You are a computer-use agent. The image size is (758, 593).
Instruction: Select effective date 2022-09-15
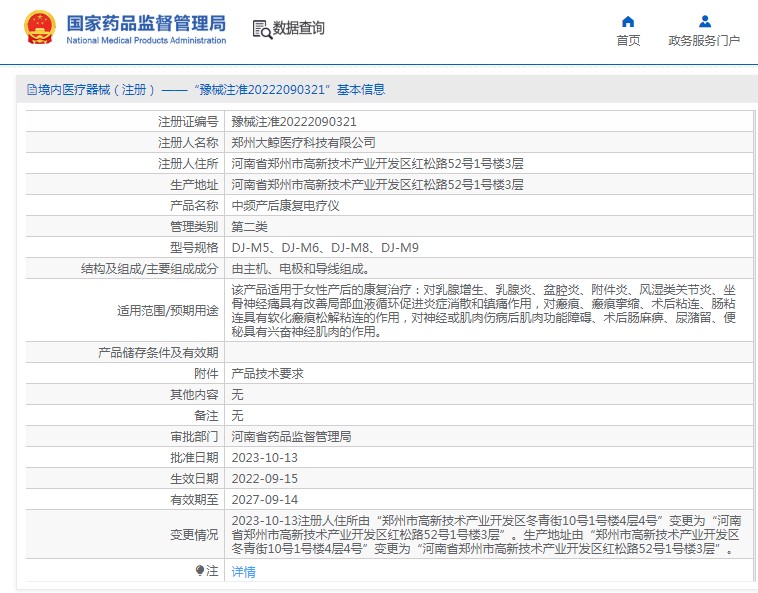click(264, 478)
